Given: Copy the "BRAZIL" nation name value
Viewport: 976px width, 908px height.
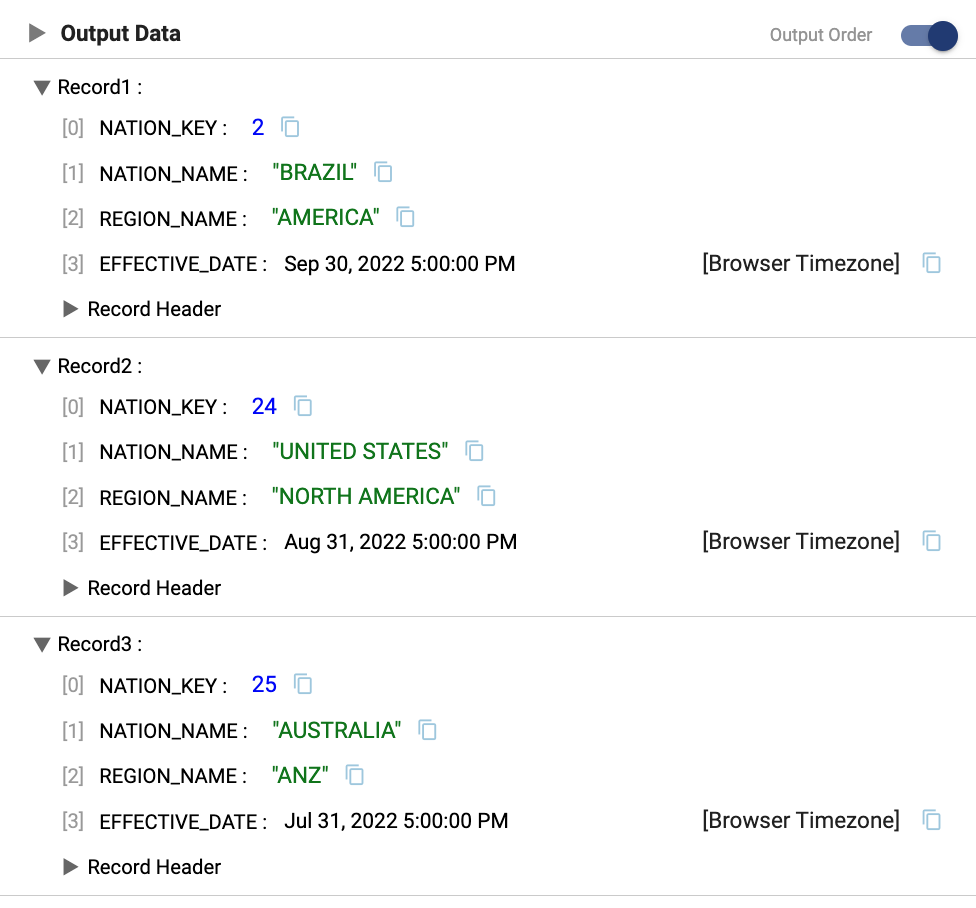Looking at the screenshot, I should pyautogui.click(x=383, y=172).
